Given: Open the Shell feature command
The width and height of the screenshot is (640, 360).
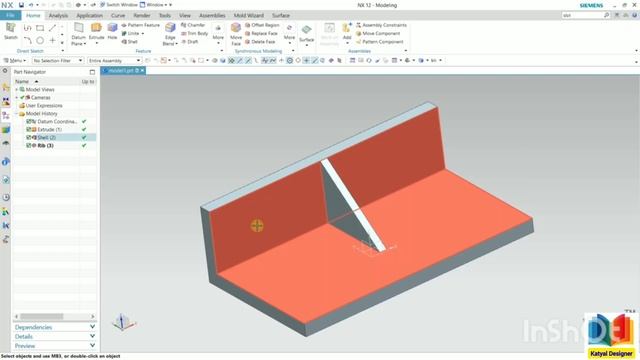Looking at the screenshot, I should [x=129, y=42].
